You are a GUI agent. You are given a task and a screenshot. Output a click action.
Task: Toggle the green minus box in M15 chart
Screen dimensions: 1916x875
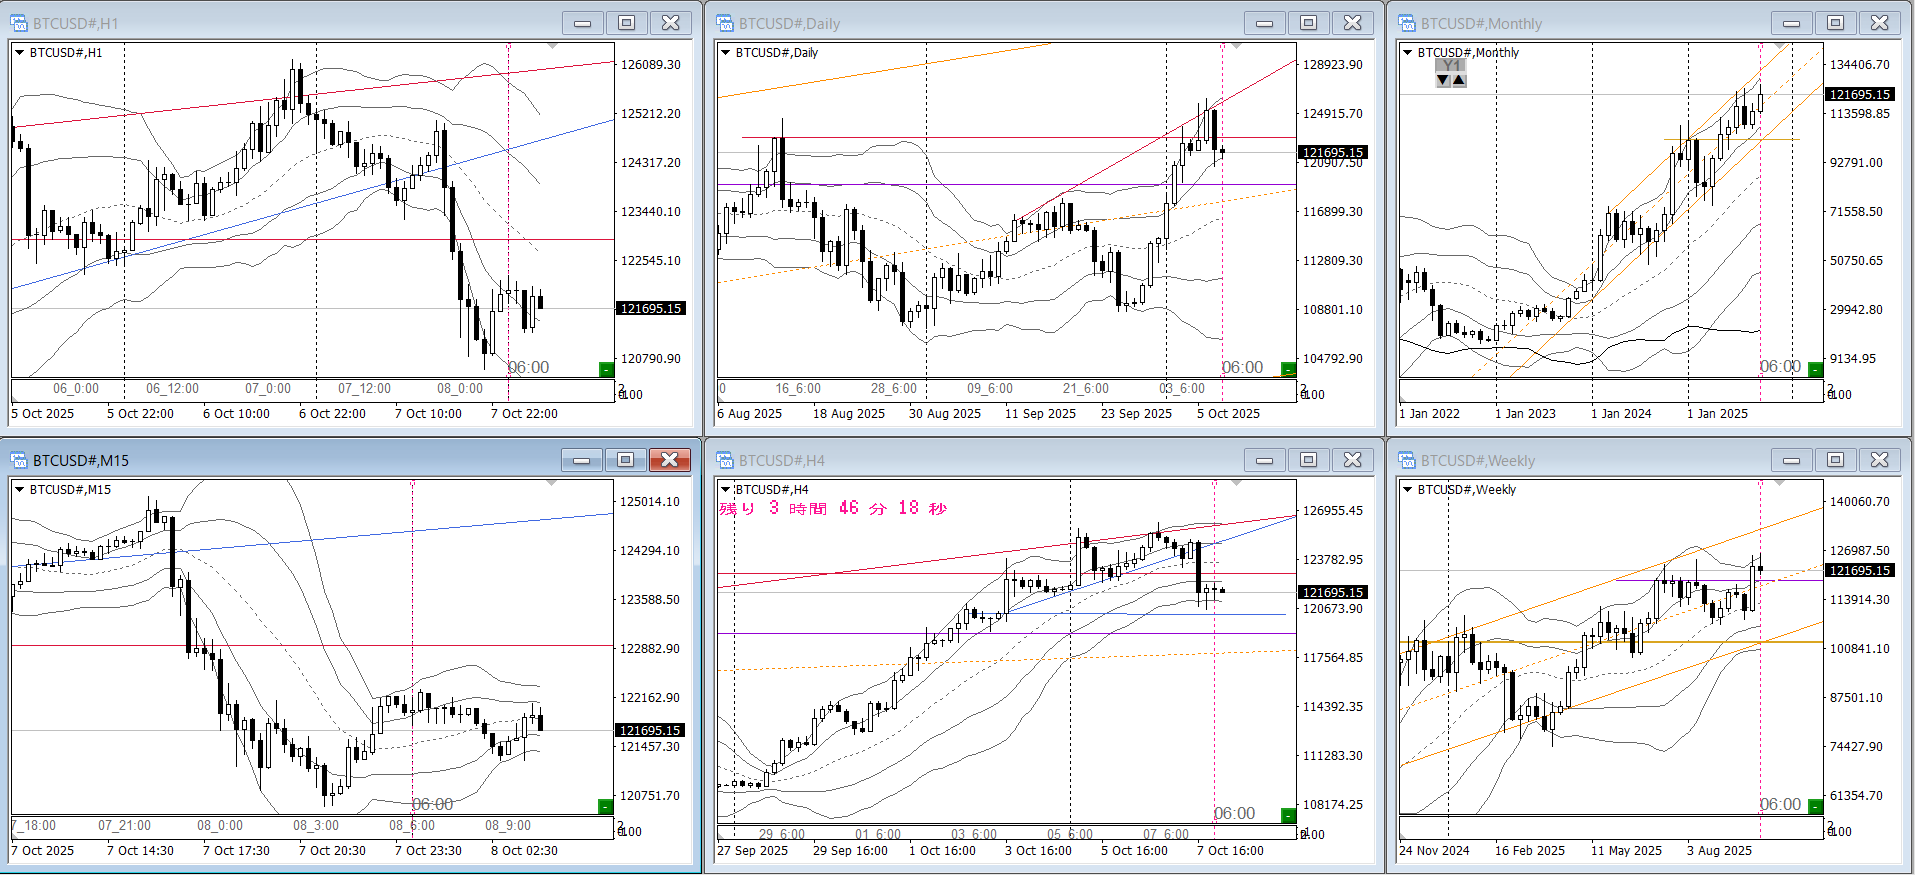point(605,806)
